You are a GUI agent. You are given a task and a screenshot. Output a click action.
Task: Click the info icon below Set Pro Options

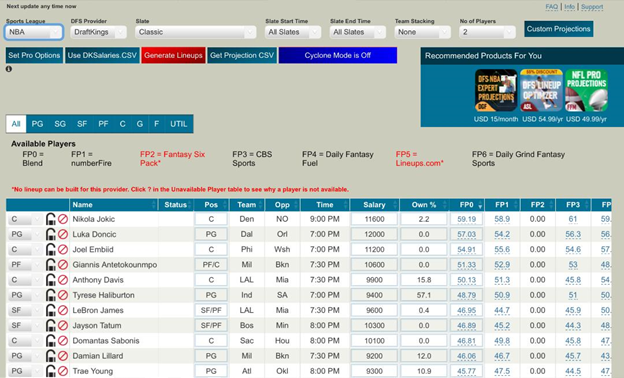tap(9, 69)
